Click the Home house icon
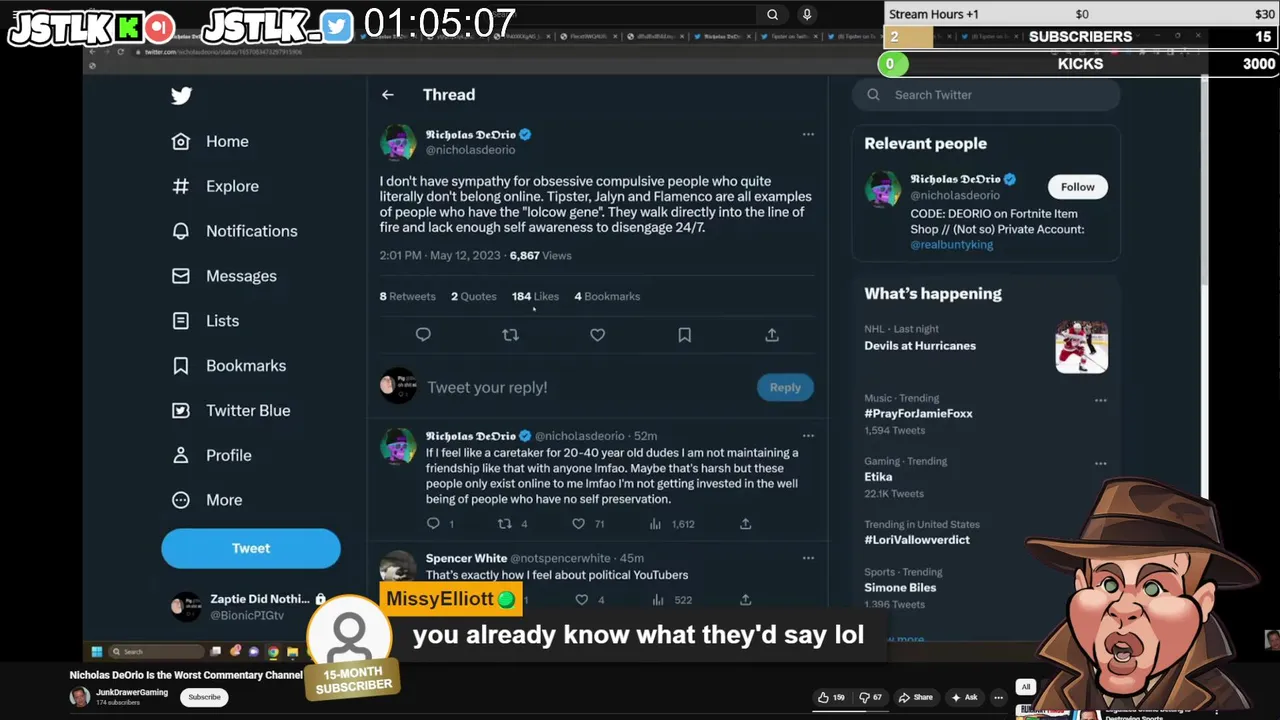 pos(181,142)
